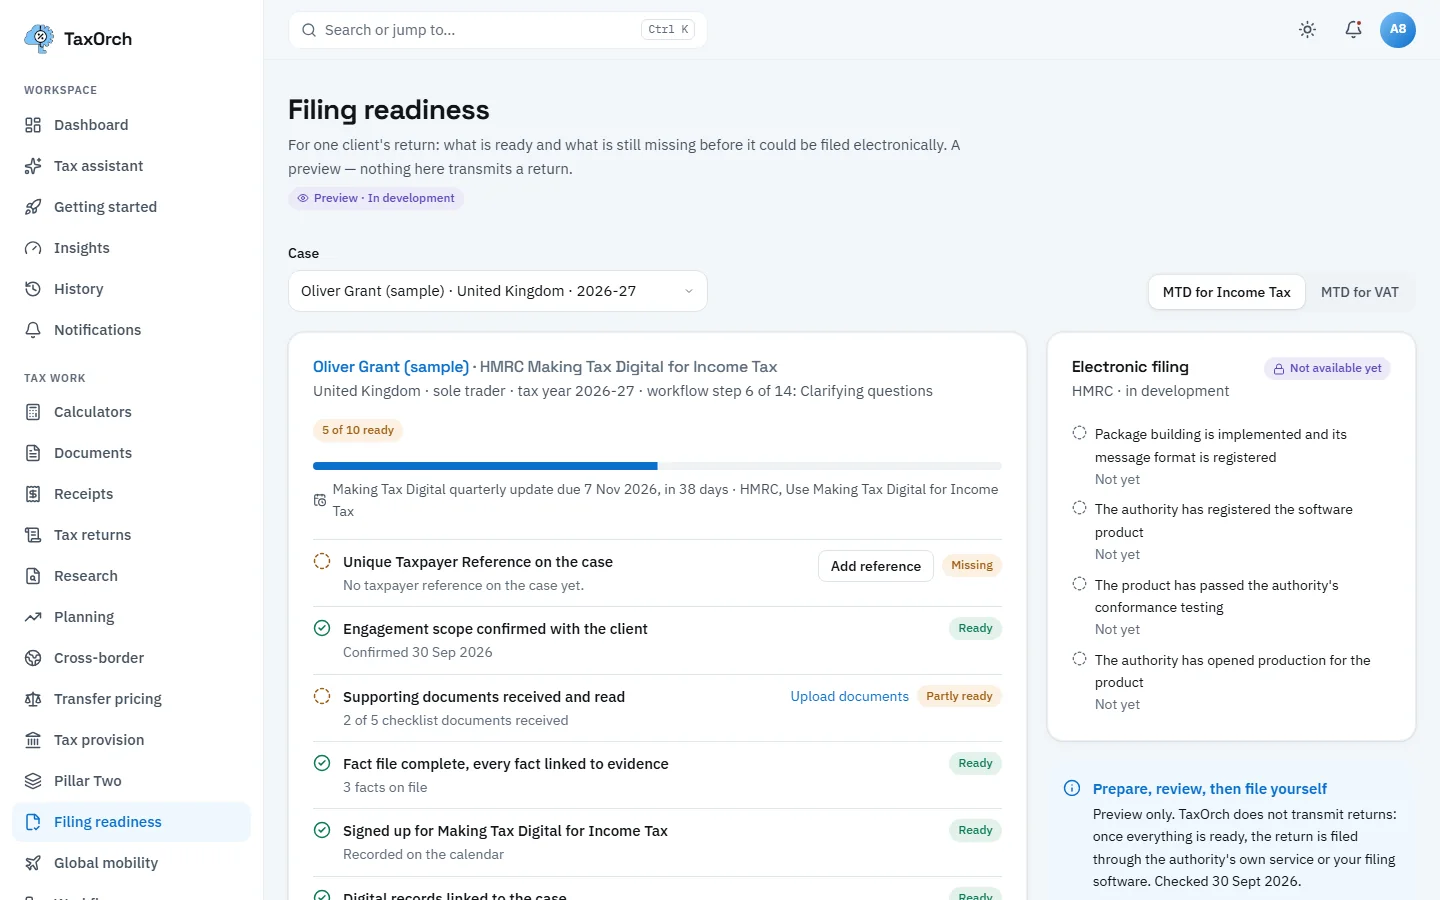Click the Partly ready status badge
Image resolution: width=1440 pixels, height=900 pixels.
click(959, 696)
